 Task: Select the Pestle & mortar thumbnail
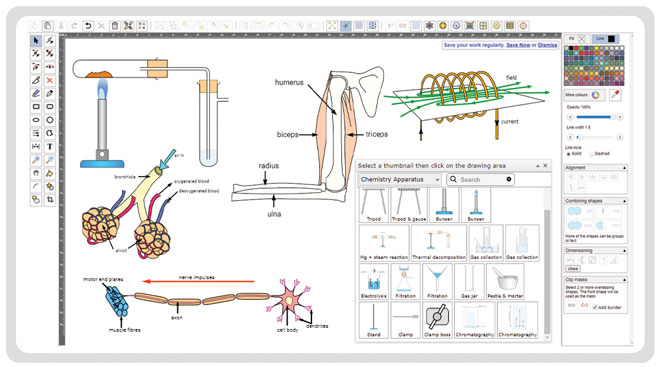[505, 282]
